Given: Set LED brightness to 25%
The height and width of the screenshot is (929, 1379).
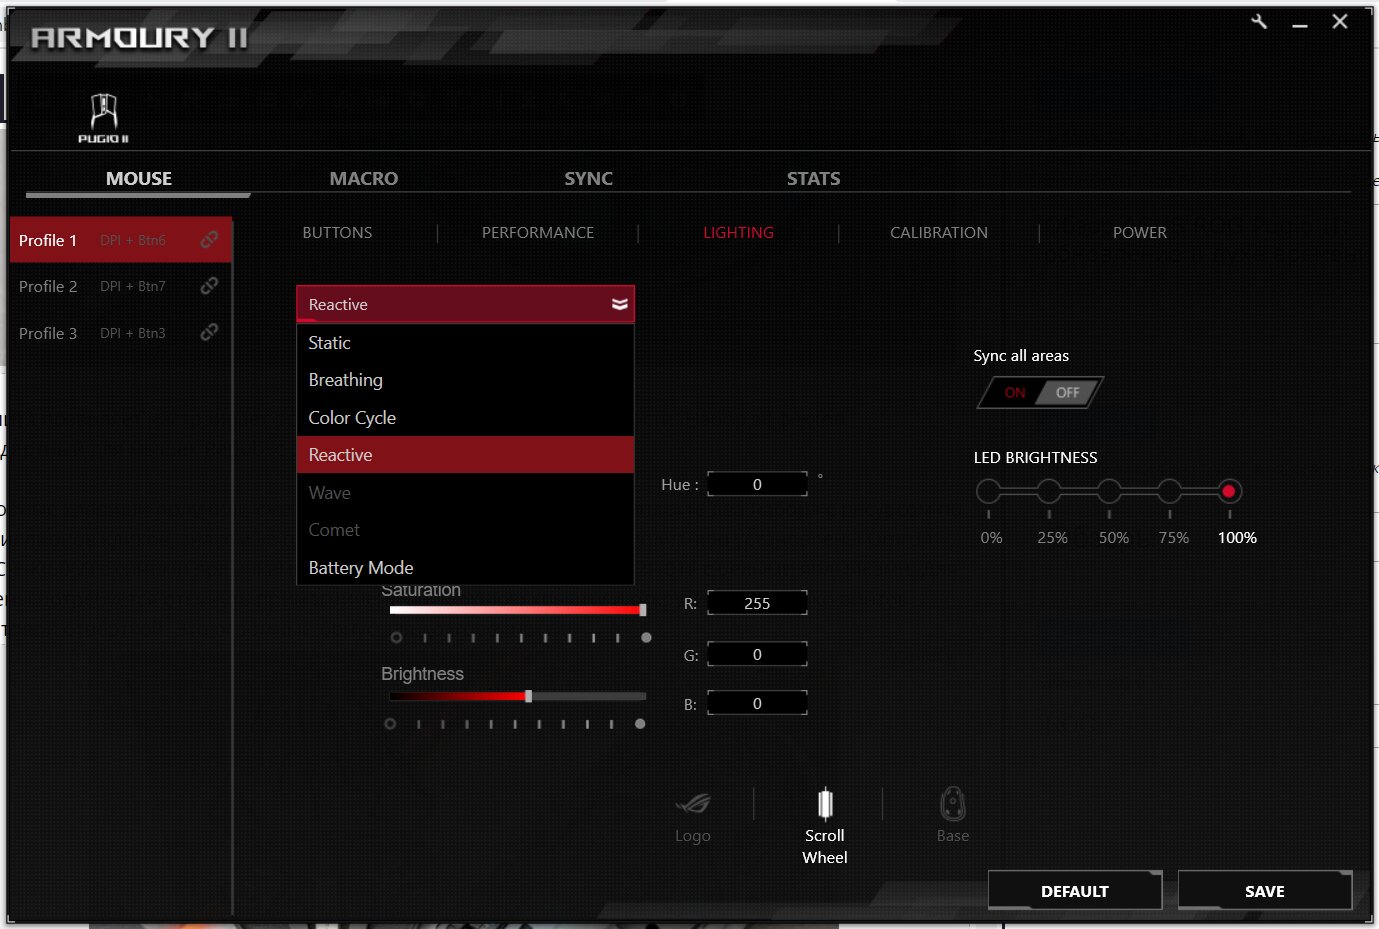Looking at the screenshot, I should 1049,491.
